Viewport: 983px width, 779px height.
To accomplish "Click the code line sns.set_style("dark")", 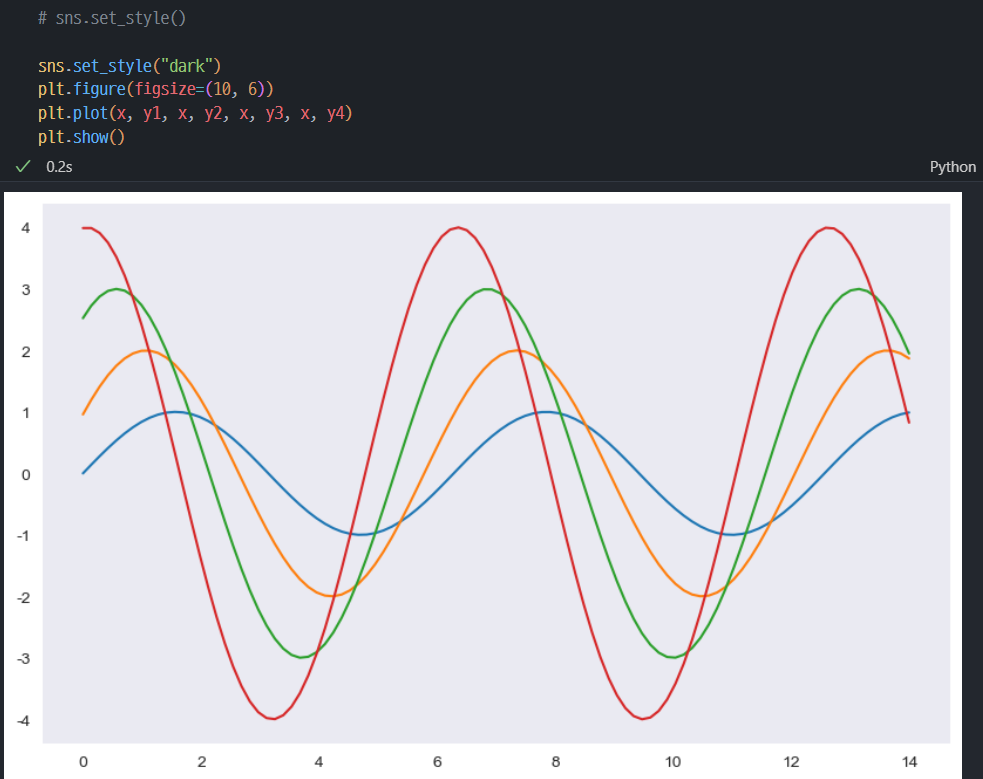I will pyautogui.click(x=129, y=66).
